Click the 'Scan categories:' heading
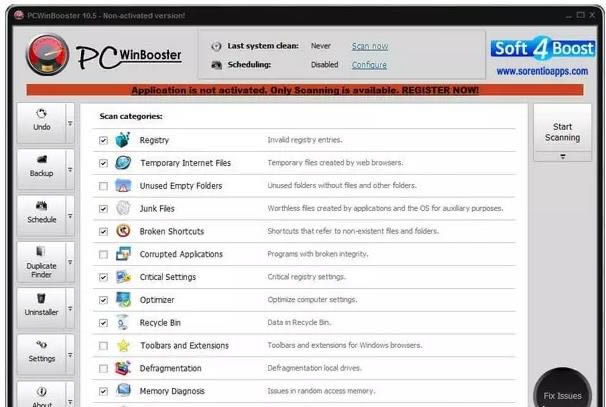 click(x=131, y=116)
